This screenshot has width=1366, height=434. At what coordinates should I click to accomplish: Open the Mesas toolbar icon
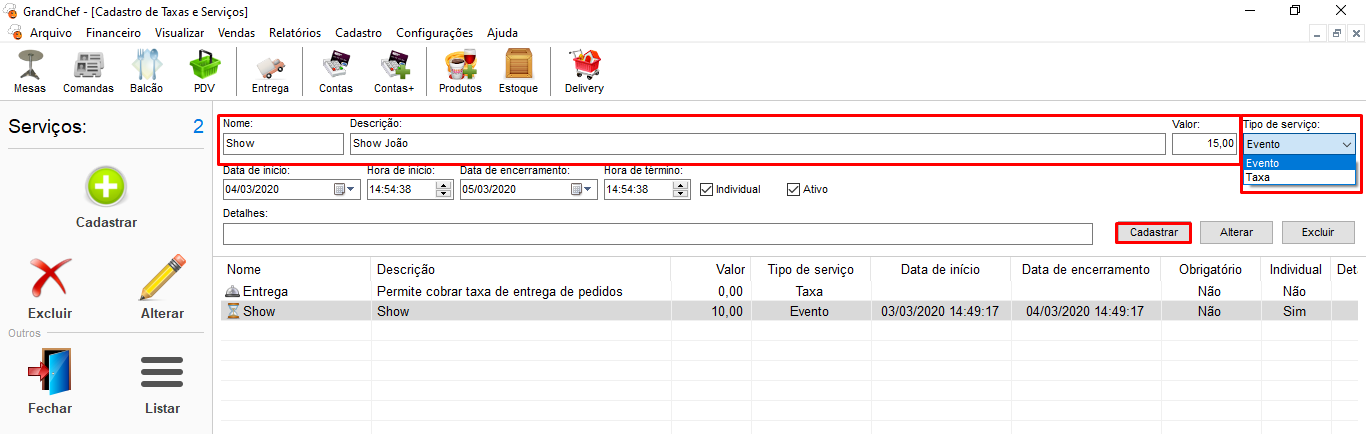click(x=30, y=70)
